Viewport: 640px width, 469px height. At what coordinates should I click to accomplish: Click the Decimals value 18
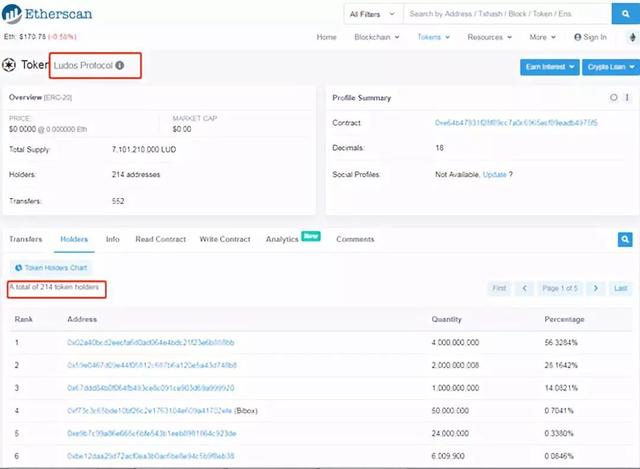click(439, 148)
